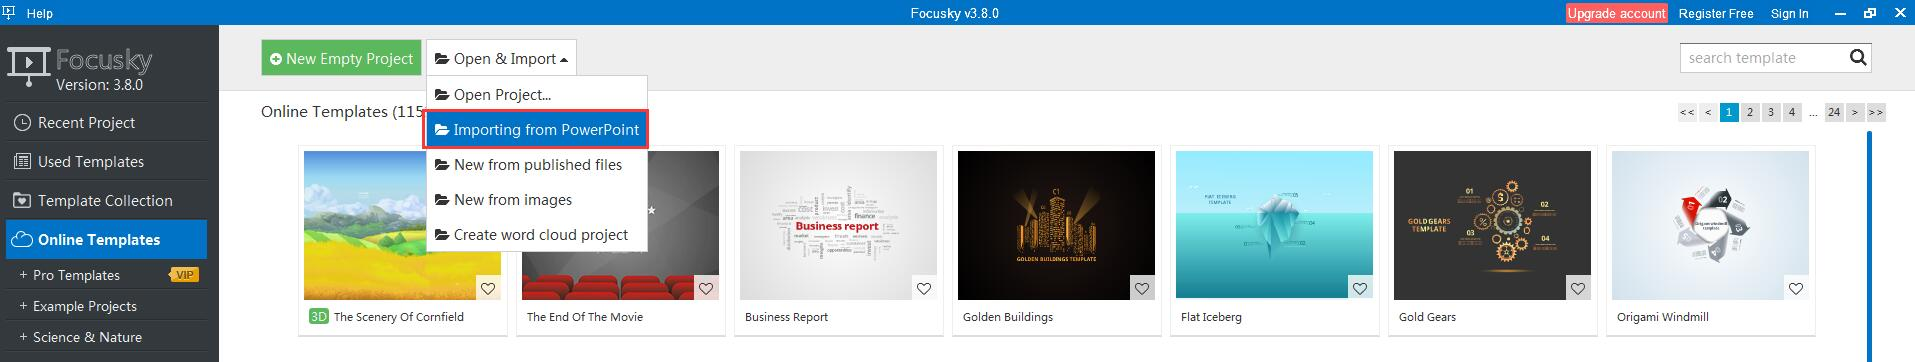Open the Help menu
Viewport: 1915px width, 362px height.
39,13
